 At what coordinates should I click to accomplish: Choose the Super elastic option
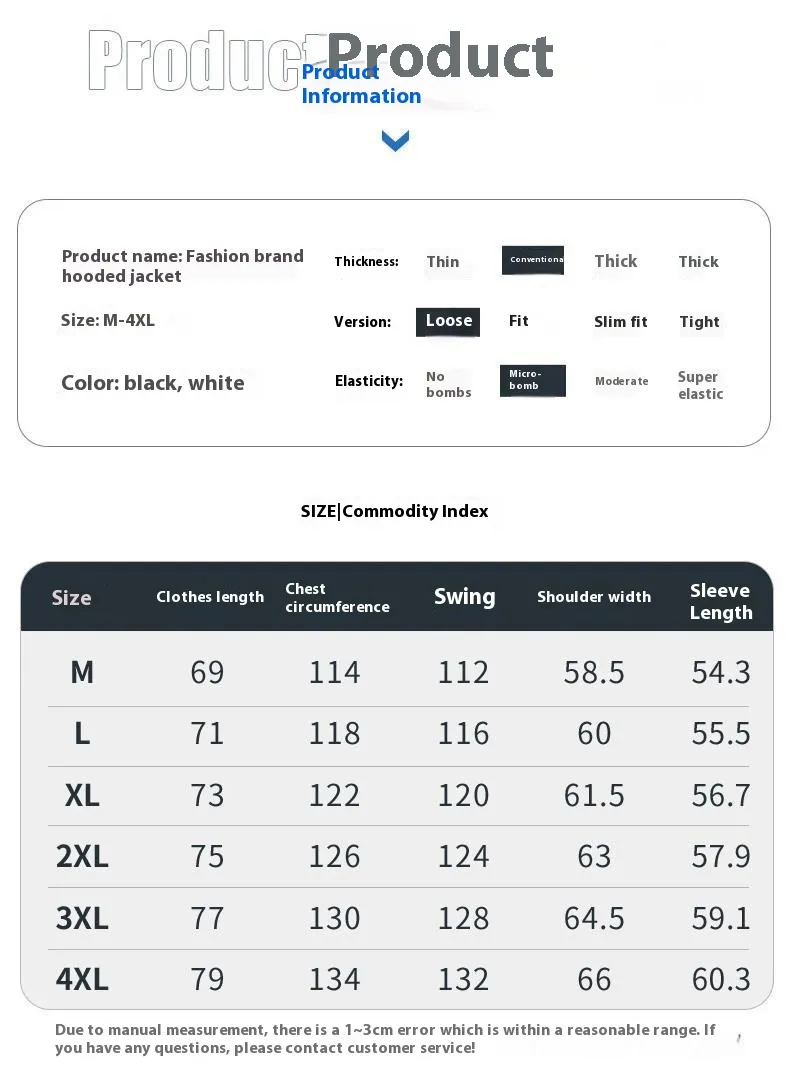[x=700, y=386]
